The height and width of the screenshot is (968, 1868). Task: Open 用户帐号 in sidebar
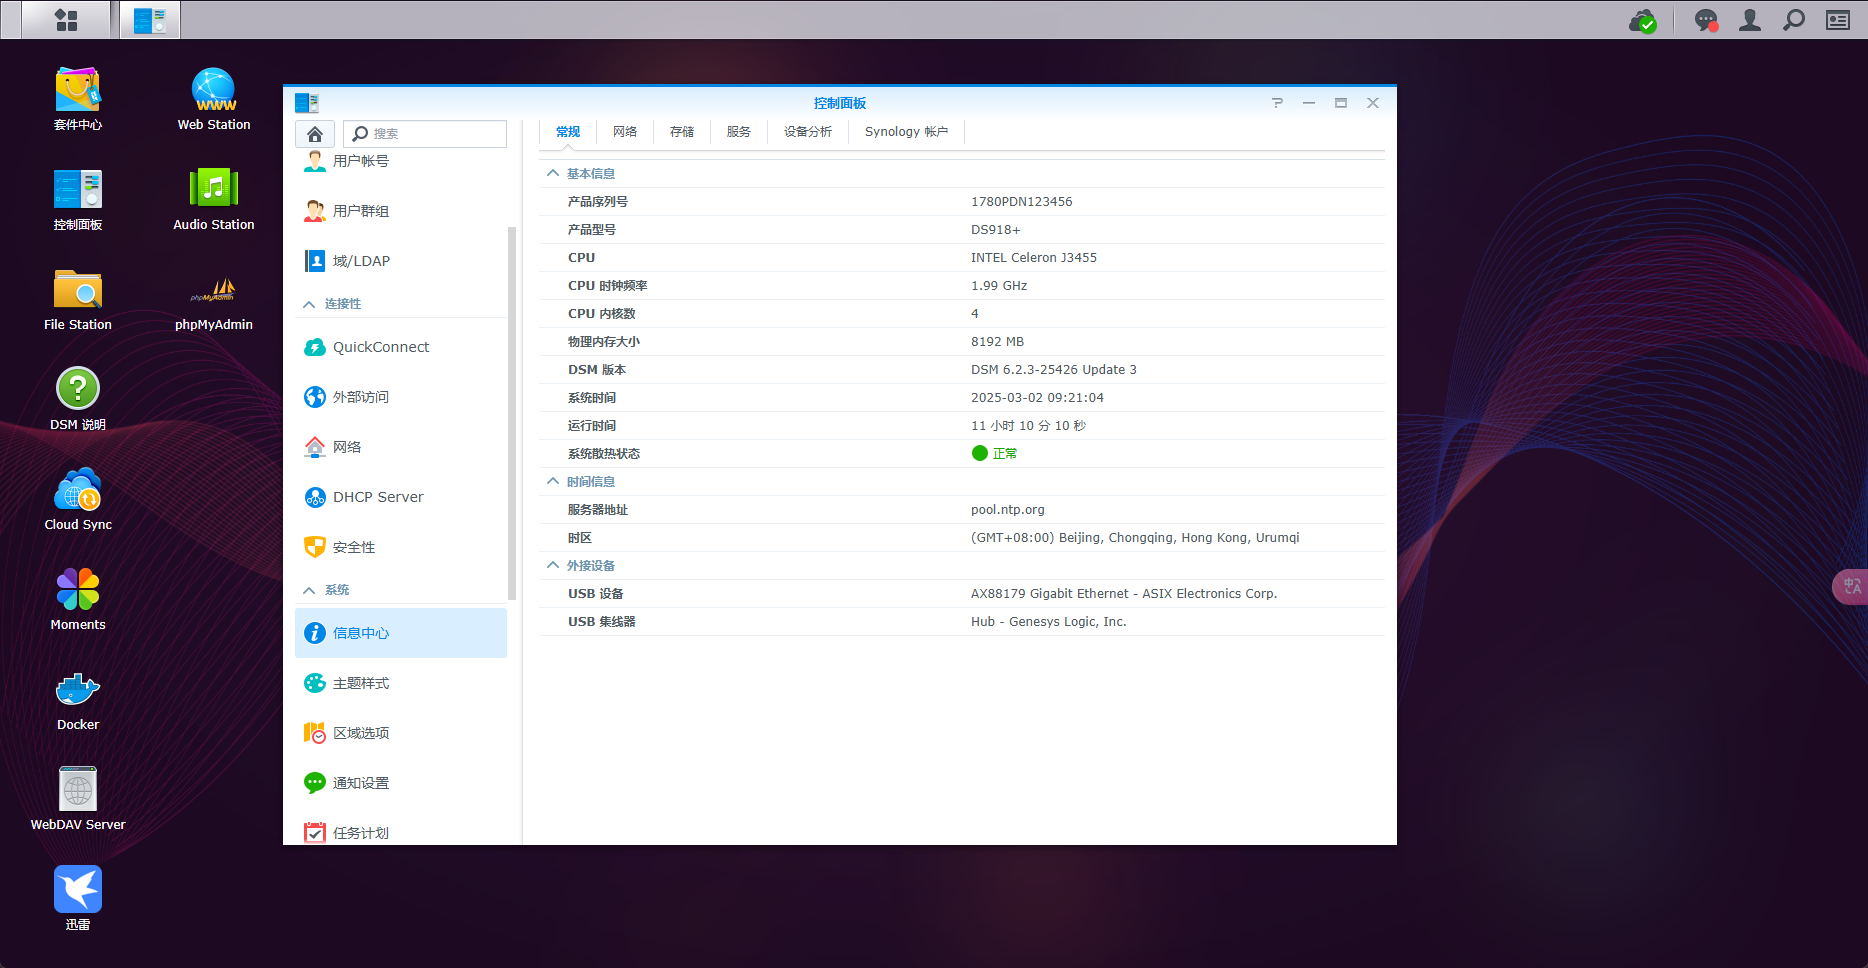tap(401, 161)
